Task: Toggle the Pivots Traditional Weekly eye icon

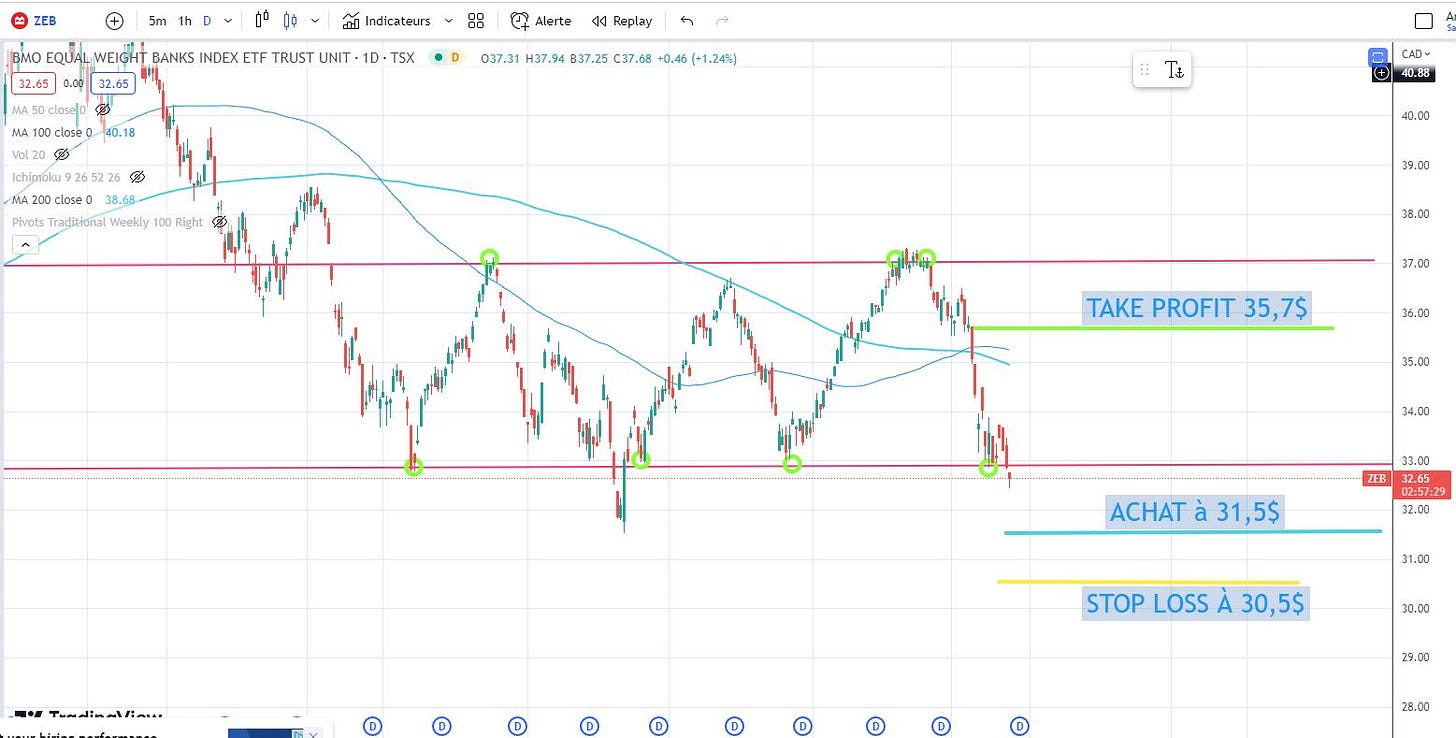Action: click(x=219, y=222)
